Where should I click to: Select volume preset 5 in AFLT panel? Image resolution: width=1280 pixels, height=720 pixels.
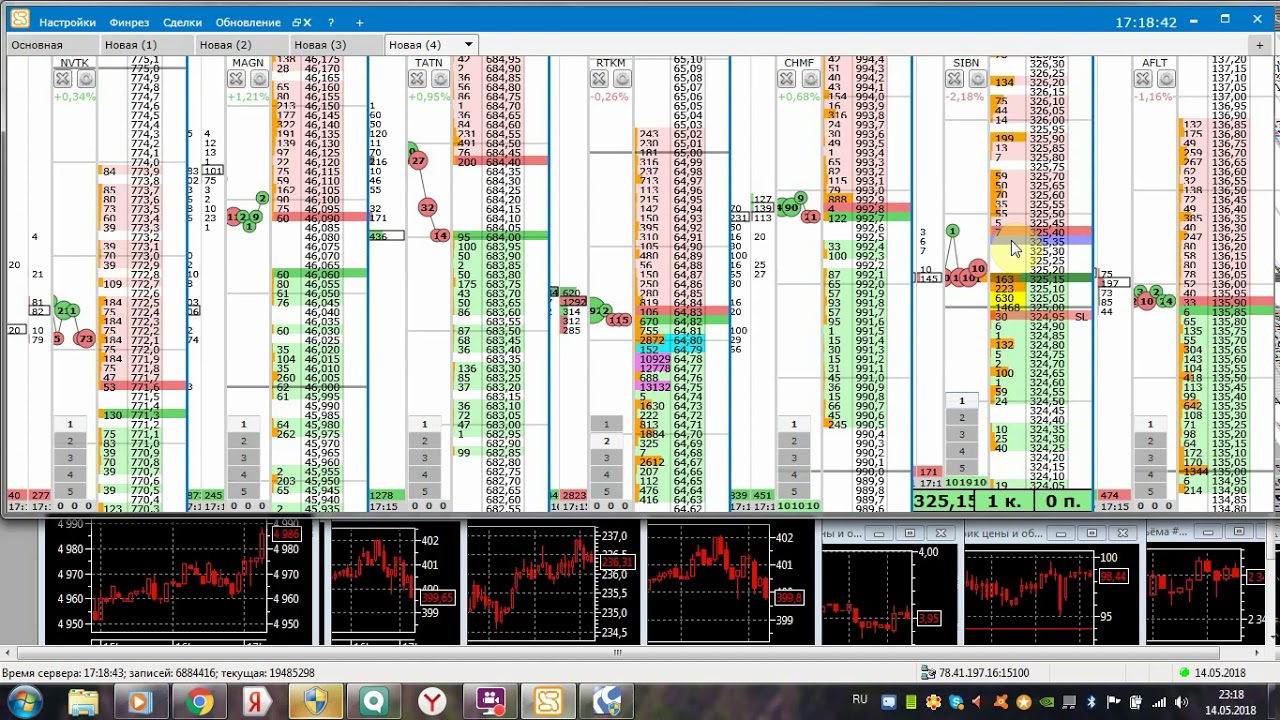click(1150, 492)
